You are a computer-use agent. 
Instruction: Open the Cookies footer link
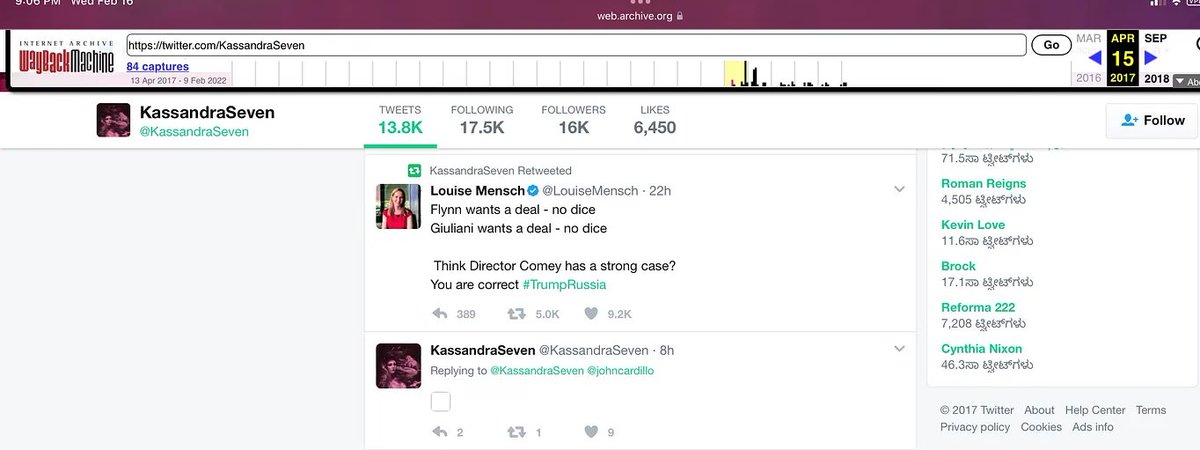pos(1041,427)
